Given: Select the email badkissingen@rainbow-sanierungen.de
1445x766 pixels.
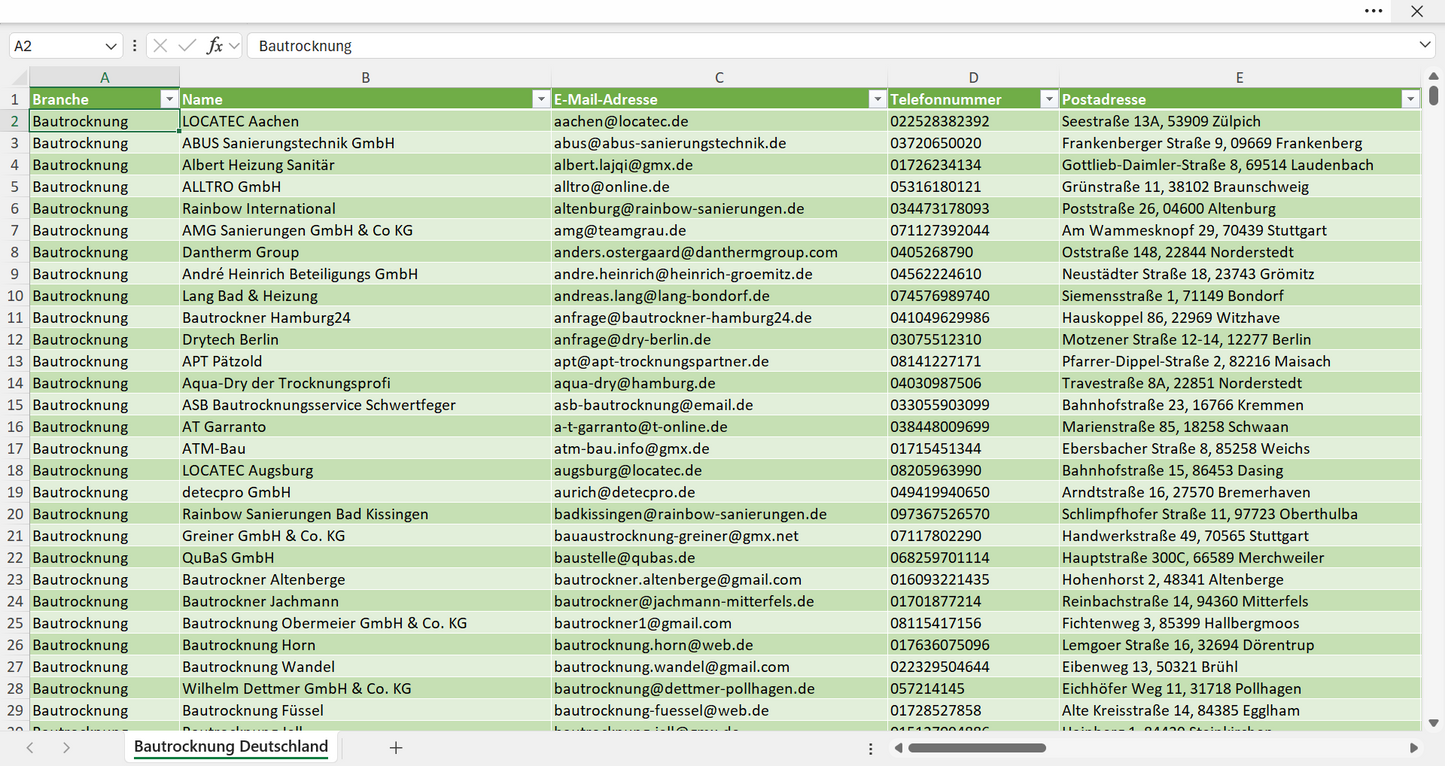Looking at the screenshot, I should tap(720, 514).
